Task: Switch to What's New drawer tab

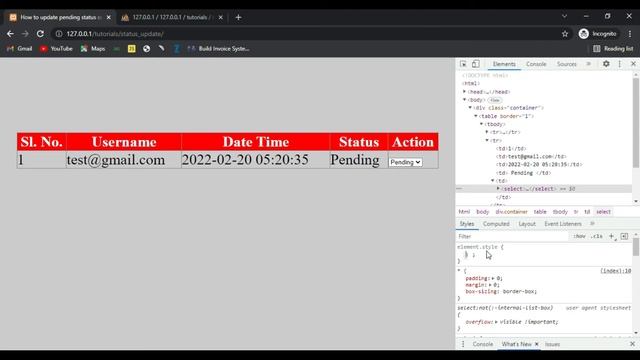Action: (x=516, y=344)
